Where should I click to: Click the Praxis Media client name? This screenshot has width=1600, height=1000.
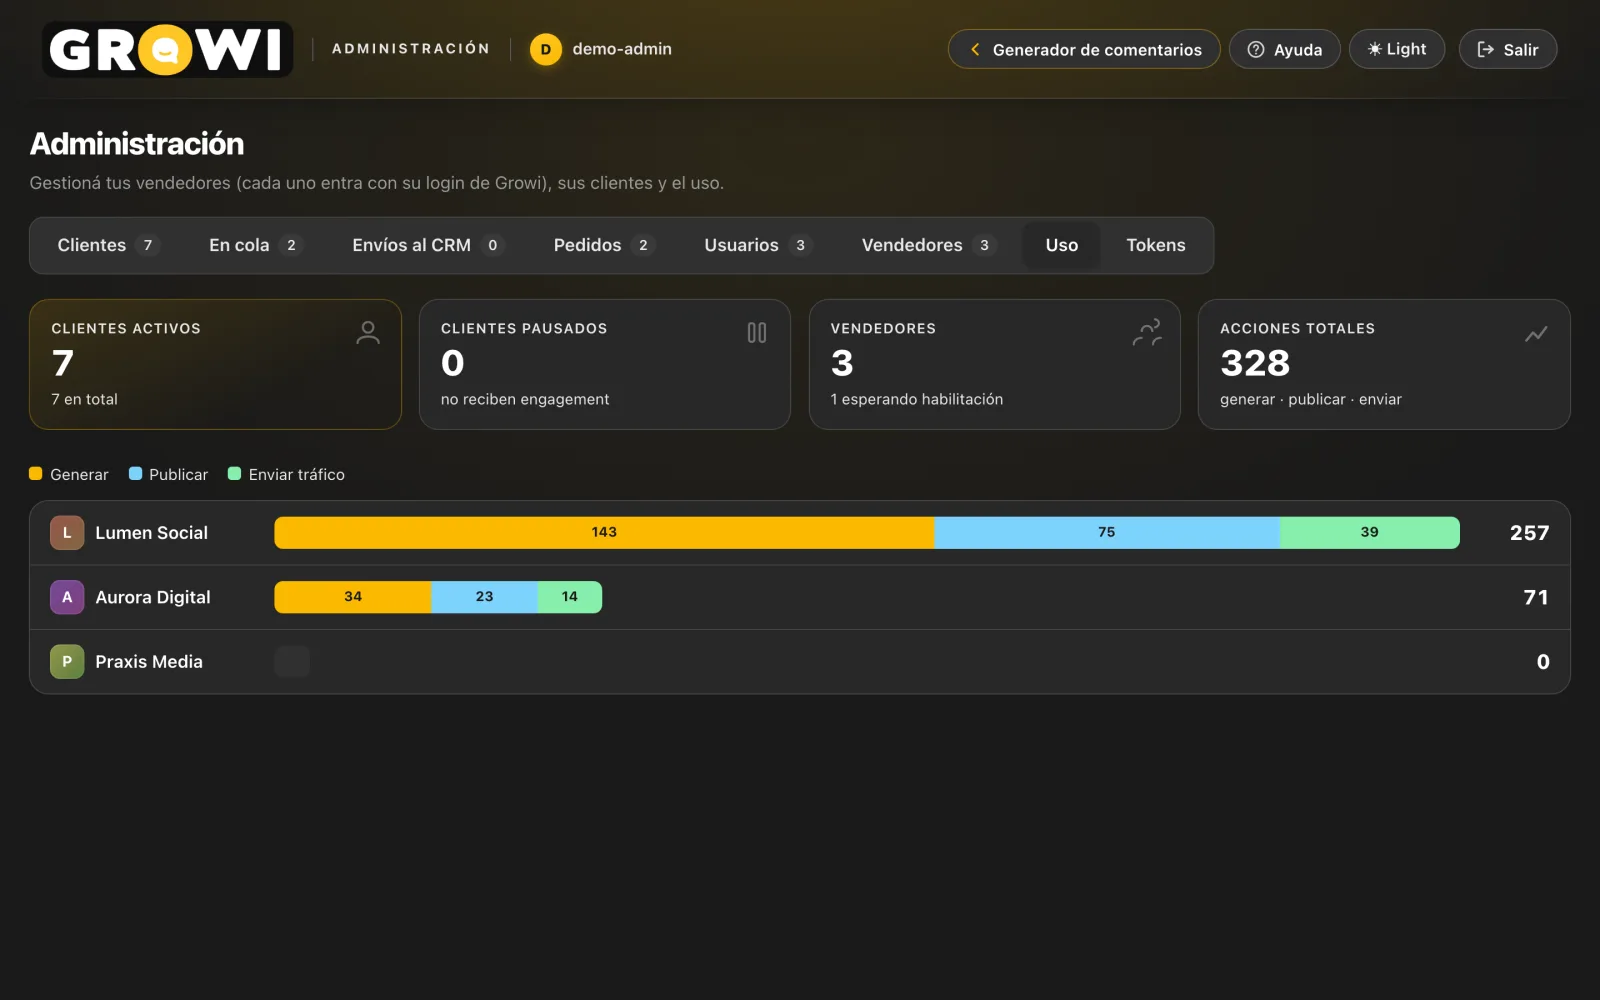coord(149,661)
